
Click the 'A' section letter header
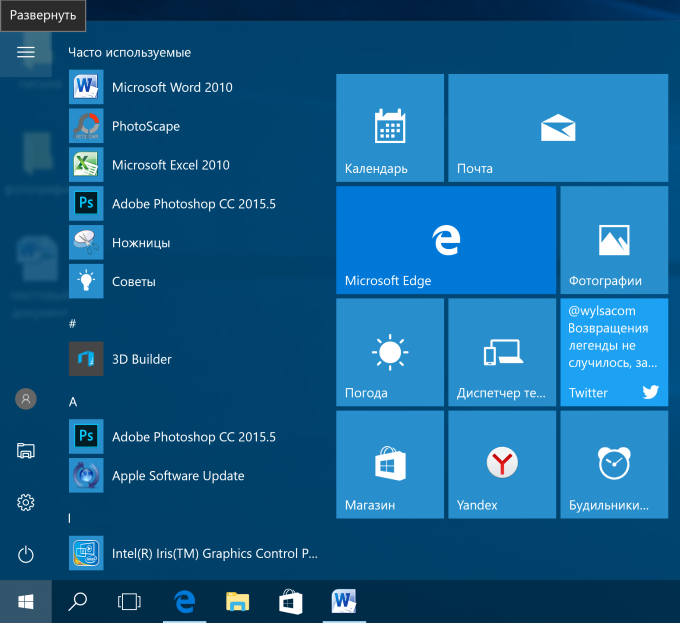click(x=73, y=402)
